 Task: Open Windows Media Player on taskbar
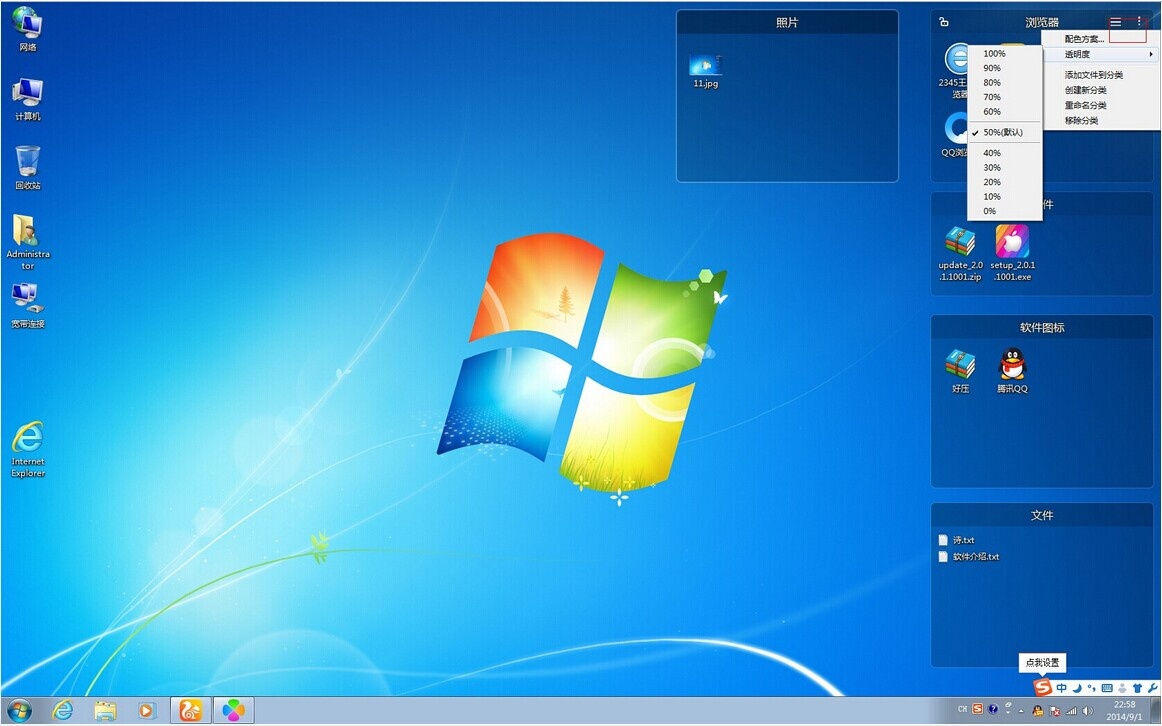point(147,711)
